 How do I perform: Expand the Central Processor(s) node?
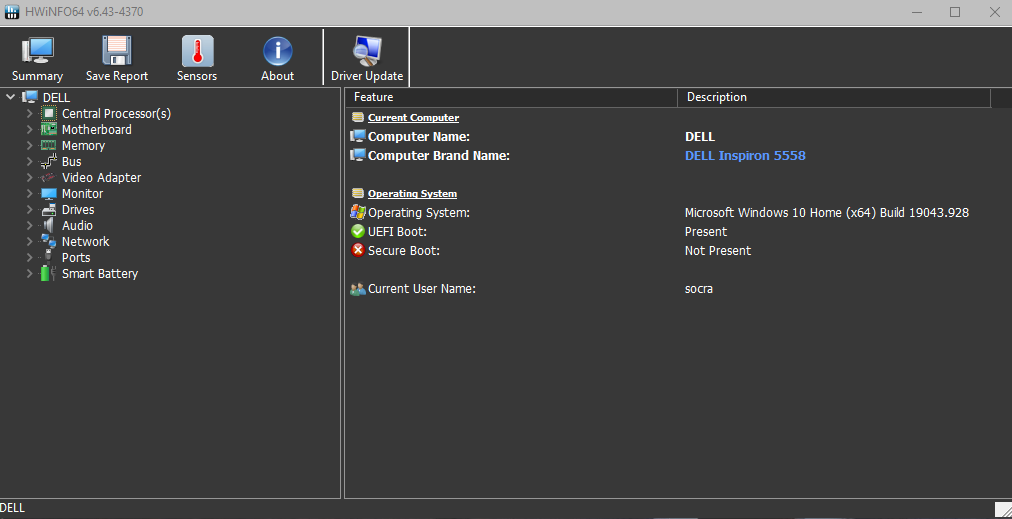(x=30, y=114)
